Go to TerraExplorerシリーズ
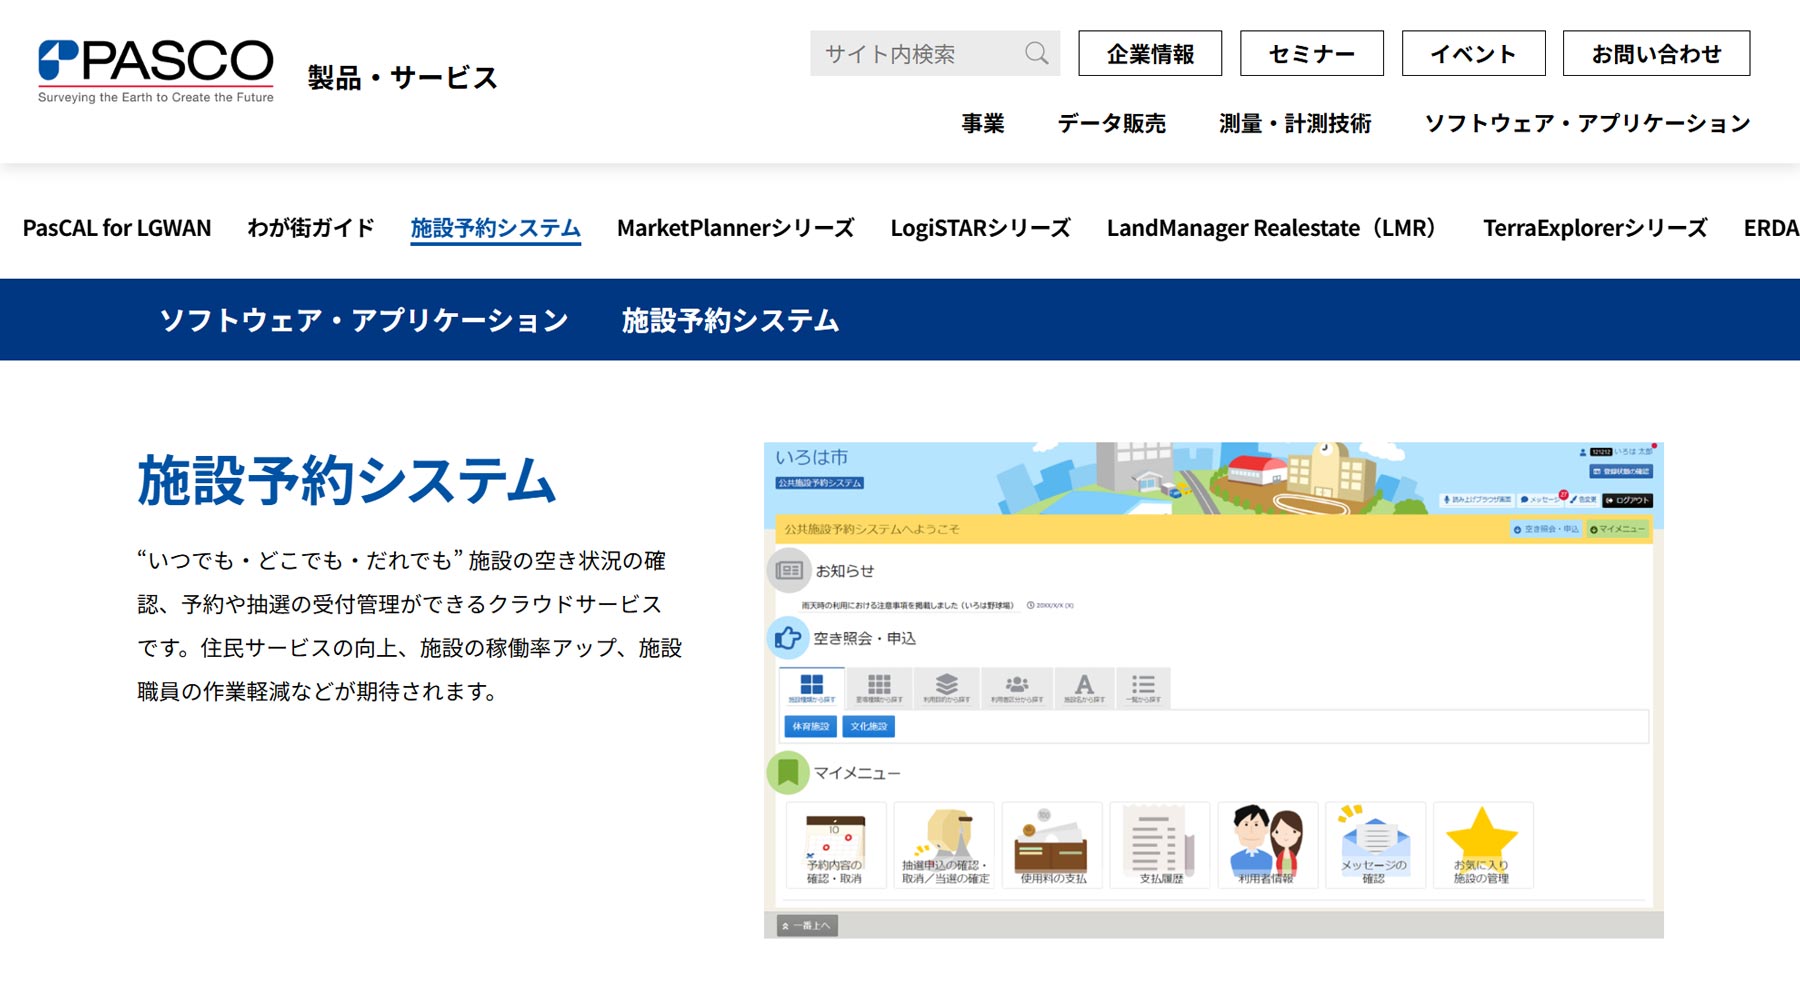Viewport: 1800px width, 981px height. [1595, 228]
